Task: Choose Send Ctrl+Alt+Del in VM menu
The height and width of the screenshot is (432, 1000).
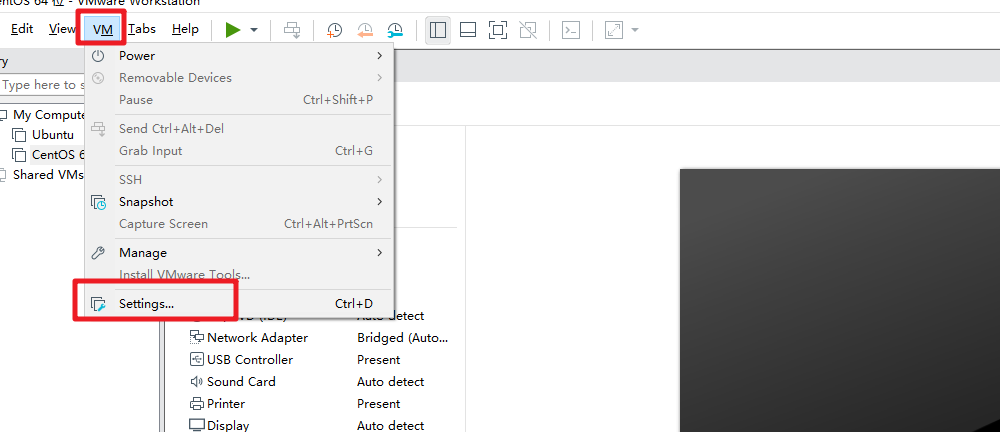Action: click(x=240, y=129)
